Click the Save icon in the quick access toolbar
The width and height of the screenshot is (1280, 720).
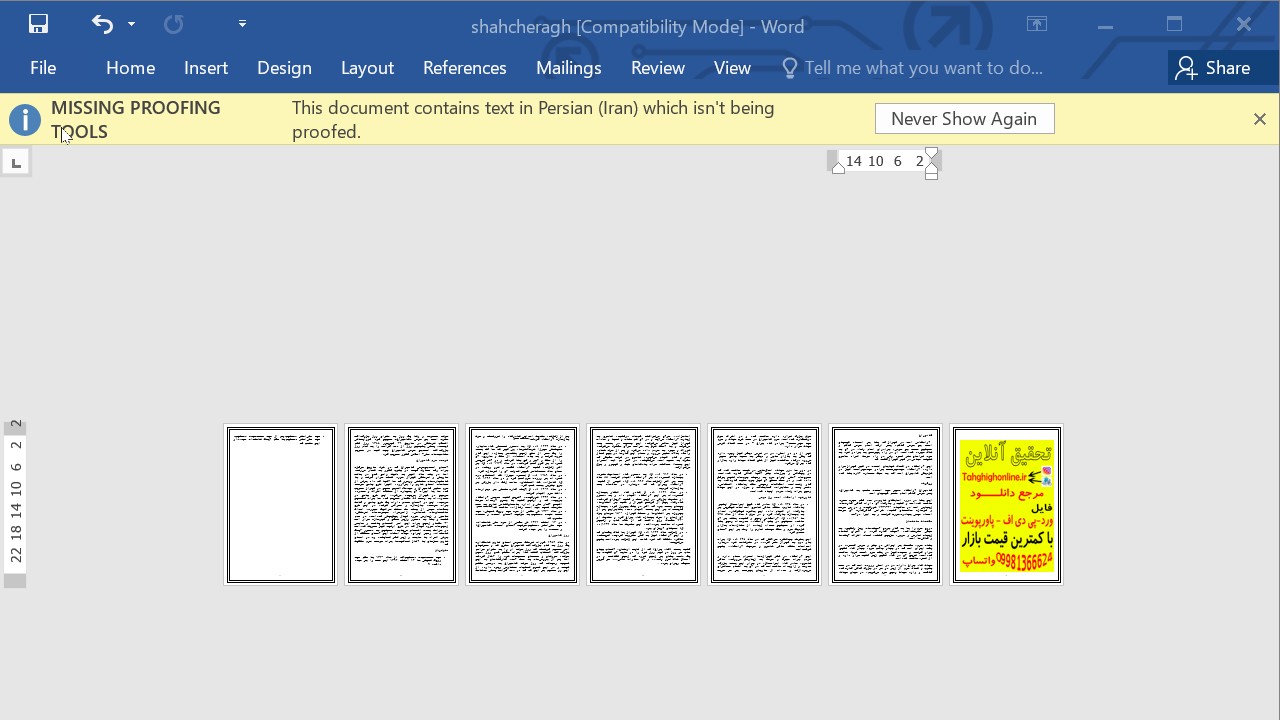coord(38,24)
